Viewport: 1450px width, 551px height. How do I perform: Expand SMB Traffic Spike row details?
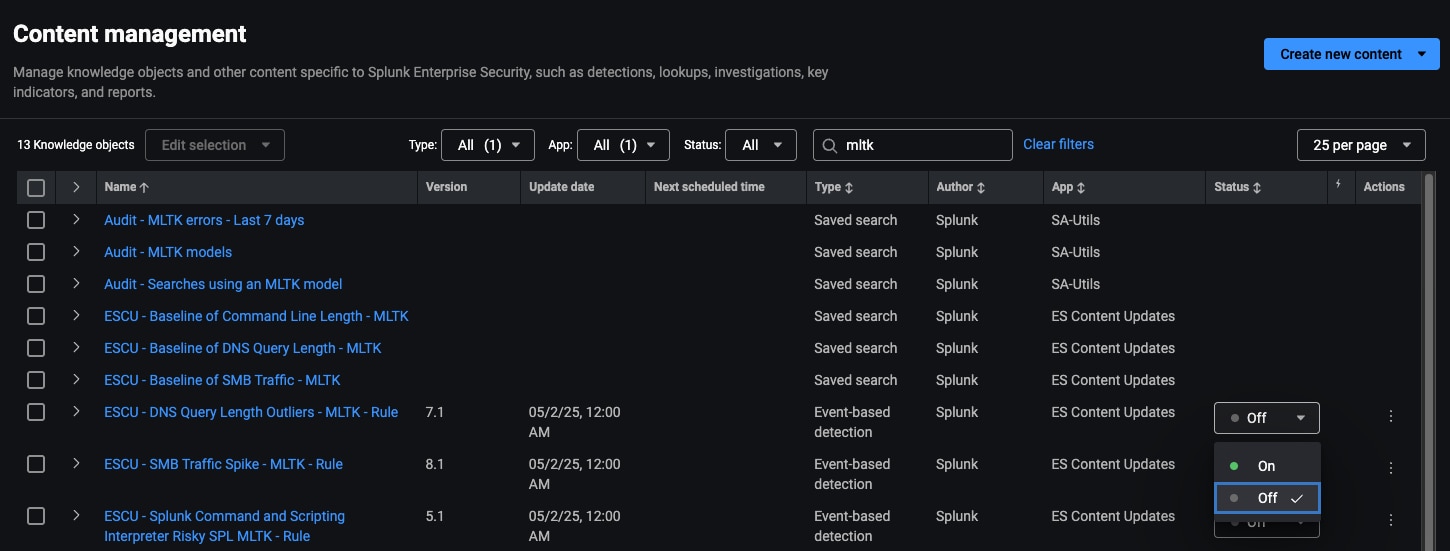pyautogui.click(x=76, y=463)
